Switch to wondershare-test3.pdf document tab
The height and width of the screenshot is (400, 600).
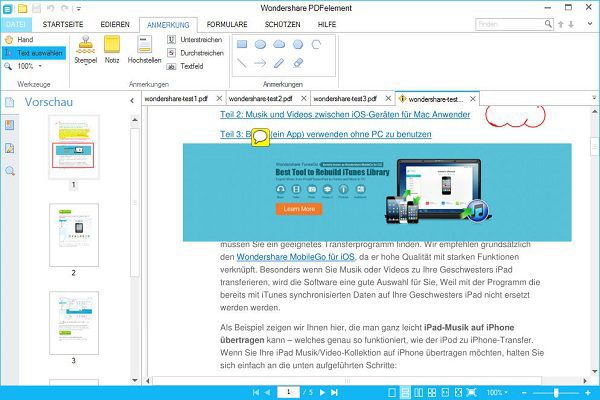[345, 99]
